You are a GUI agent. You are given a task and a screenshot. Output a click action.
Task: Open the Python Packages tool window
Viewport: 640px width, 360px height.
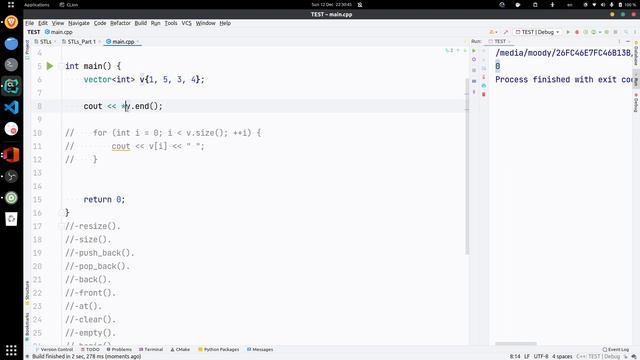pyautogui.click(x=218, y=349)
